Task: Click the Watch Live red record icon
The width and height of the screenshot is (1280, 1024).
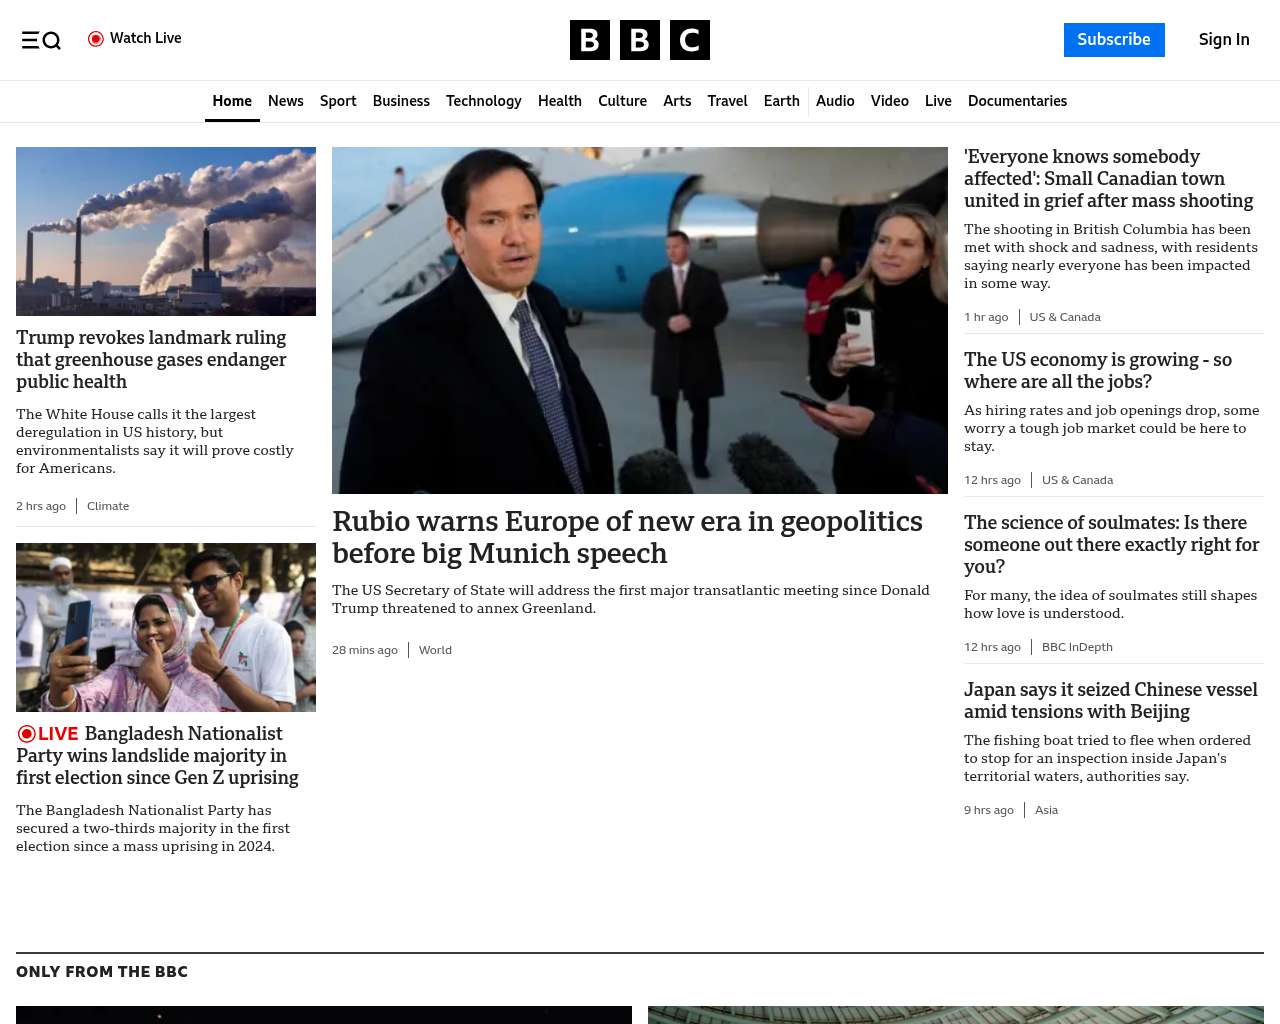Action: tap(96, 39)
